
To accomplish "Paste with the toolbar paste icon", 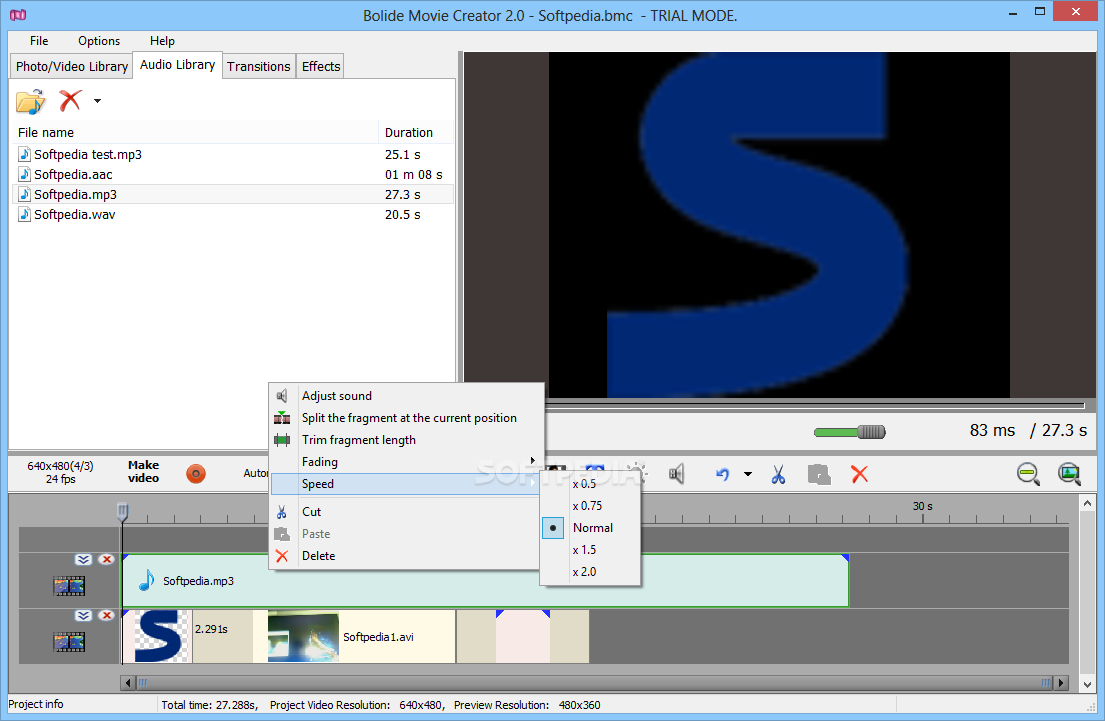I will 819,474.
